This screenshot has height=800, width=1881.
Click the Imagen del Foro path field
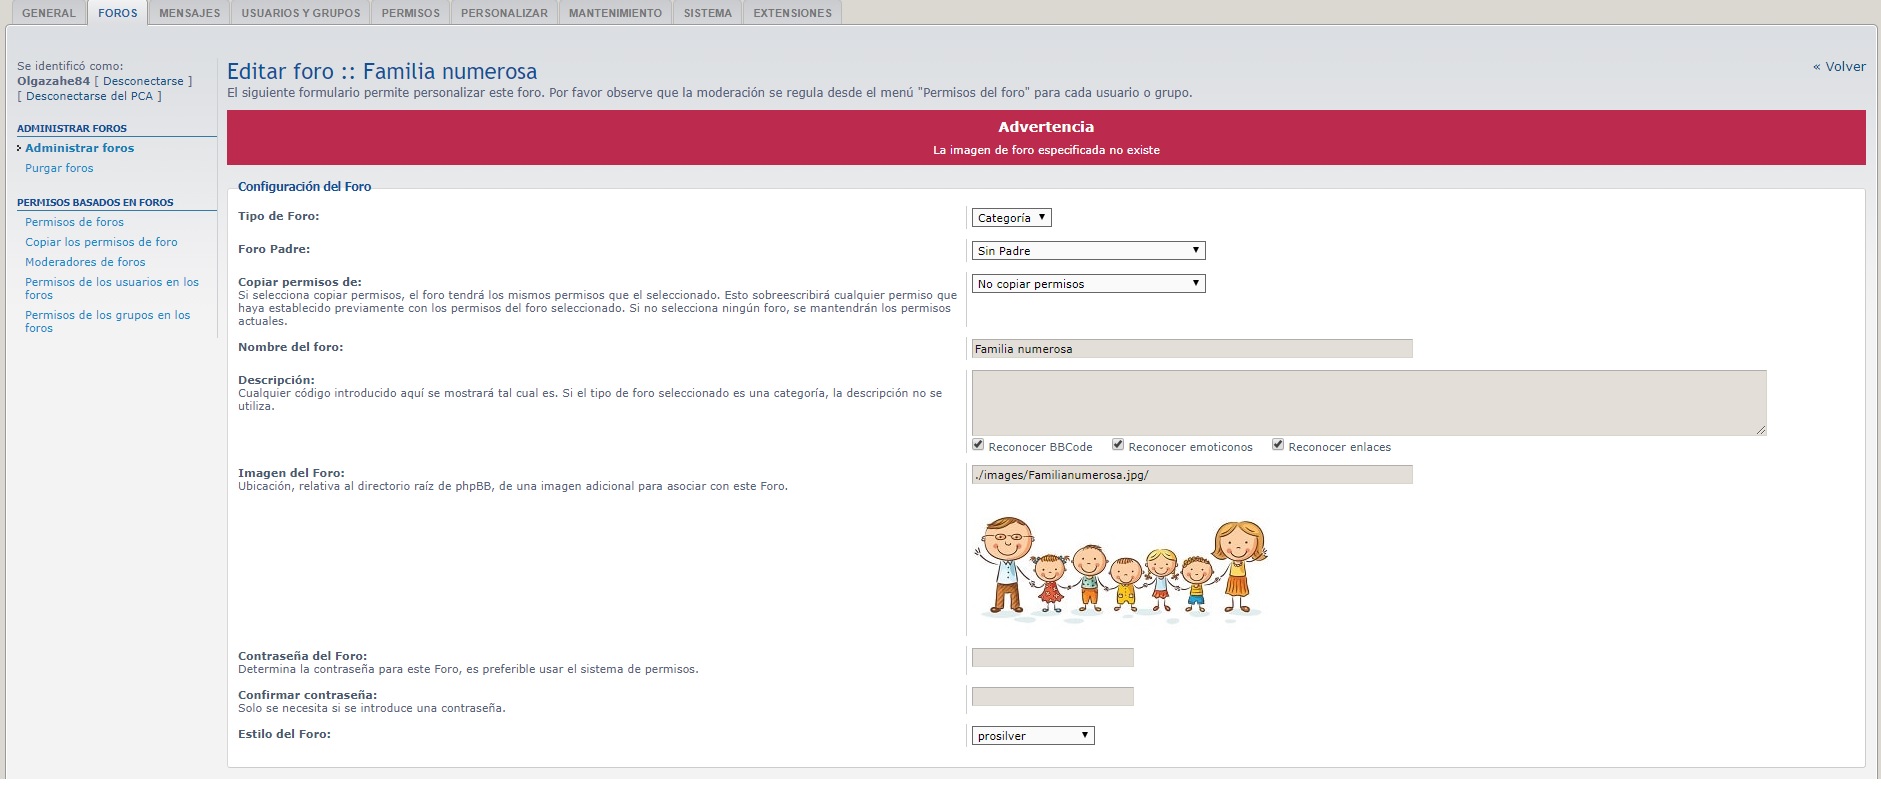[x=1191, y=475]
